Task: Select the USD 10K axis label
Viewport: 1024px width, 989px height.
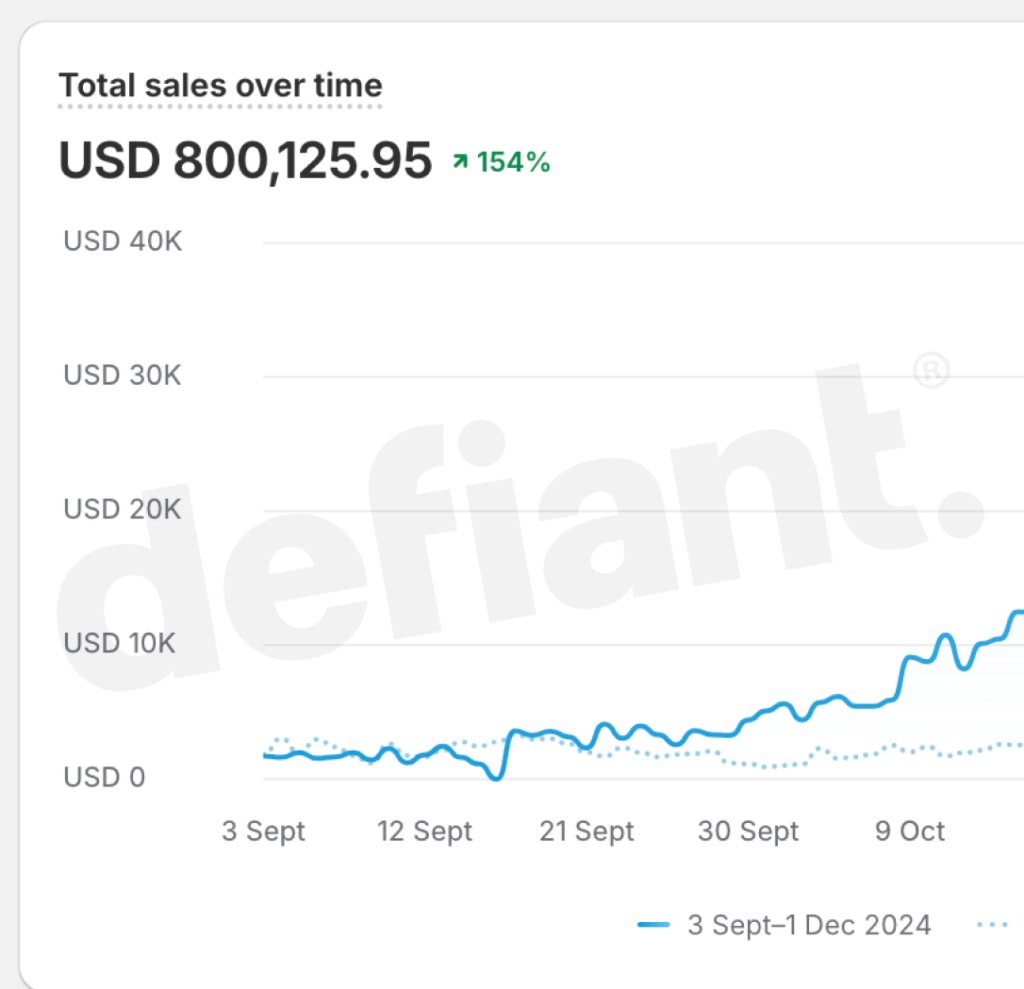Action: tap(120, 643)
